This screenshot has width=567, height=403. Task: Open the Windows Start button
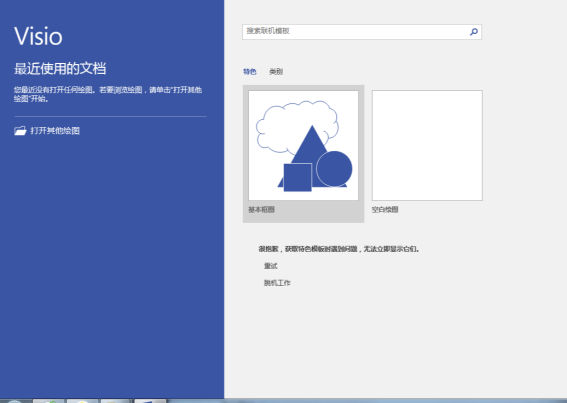click(14, 401)
